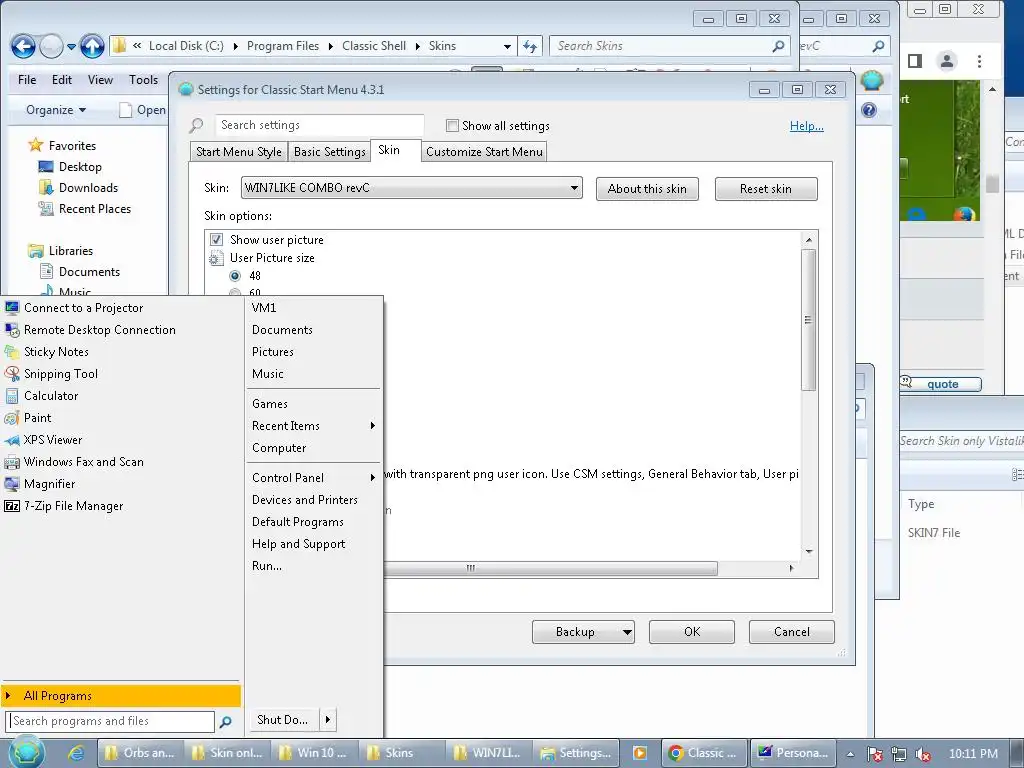This screenshot has height=768, width=1024.
Task: Click the Shut Down button
Action: tap(284, 720)
